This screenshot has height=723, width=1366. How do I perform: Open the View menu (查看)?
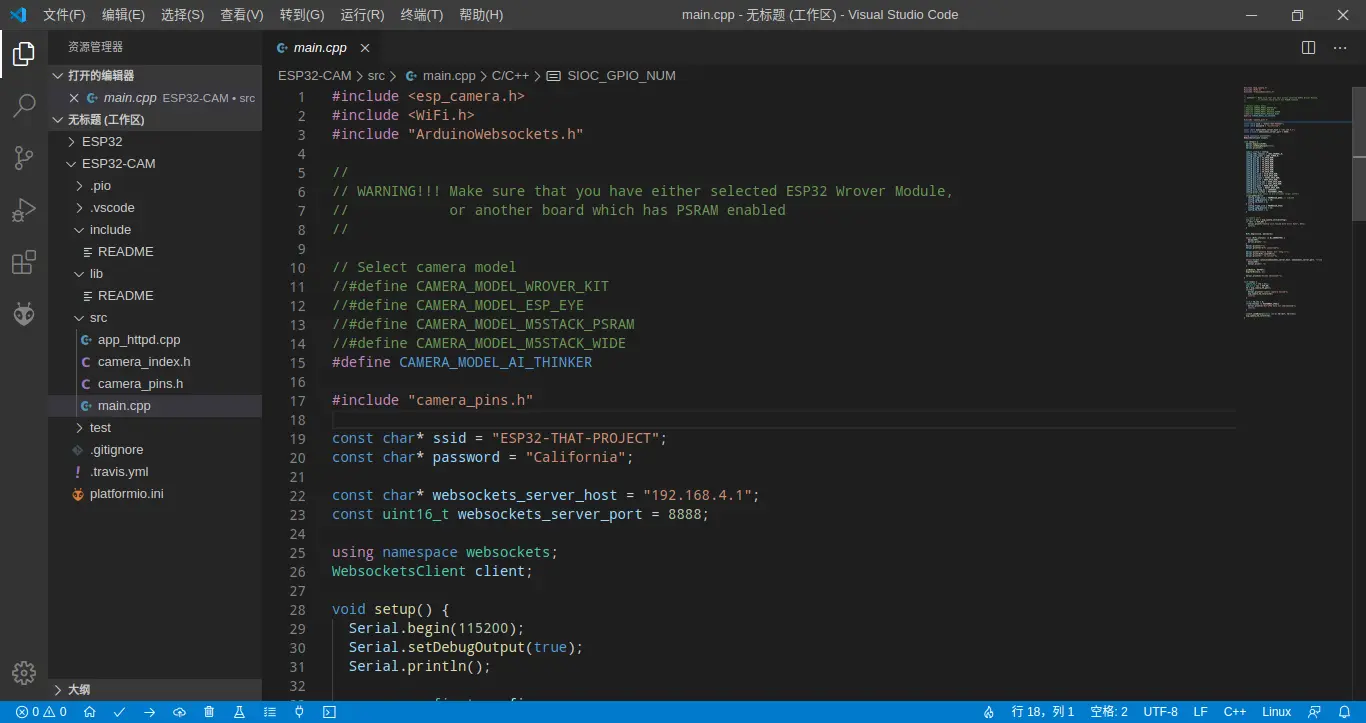click(x=242, y=15)
